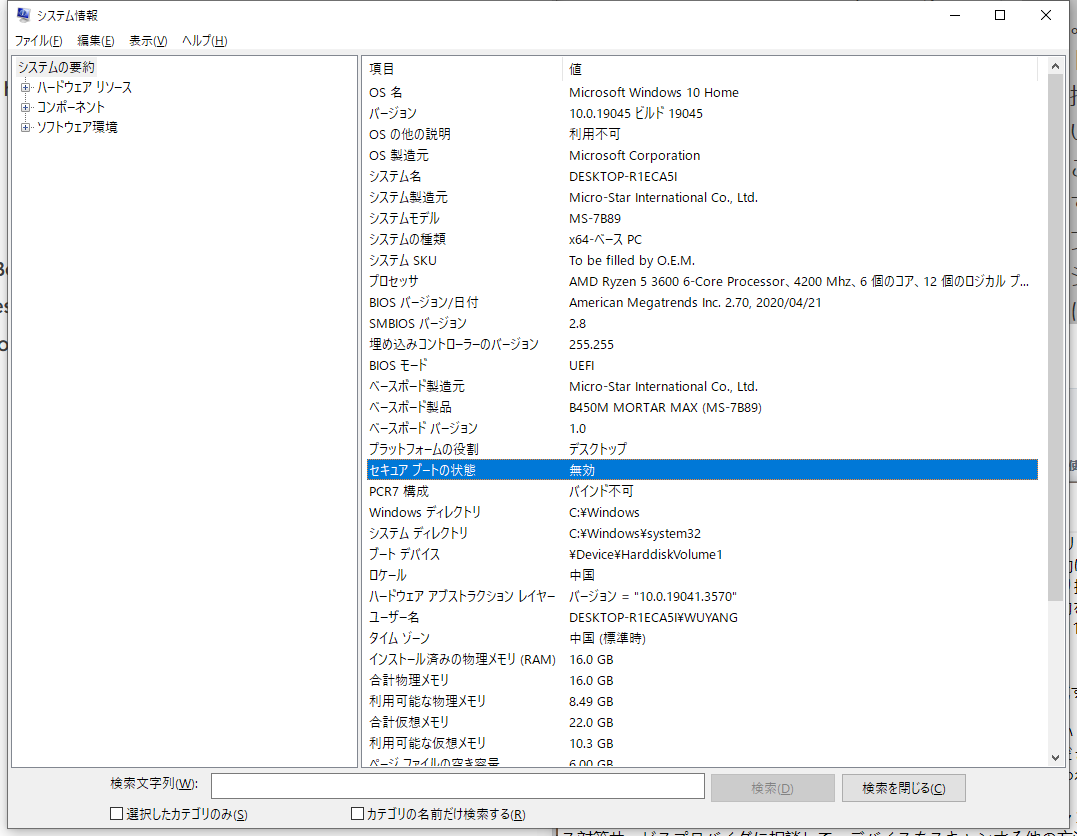Maximize the システム情報 window
1077x836 pixels.
pyautogui.click(x=1000, y=15)
